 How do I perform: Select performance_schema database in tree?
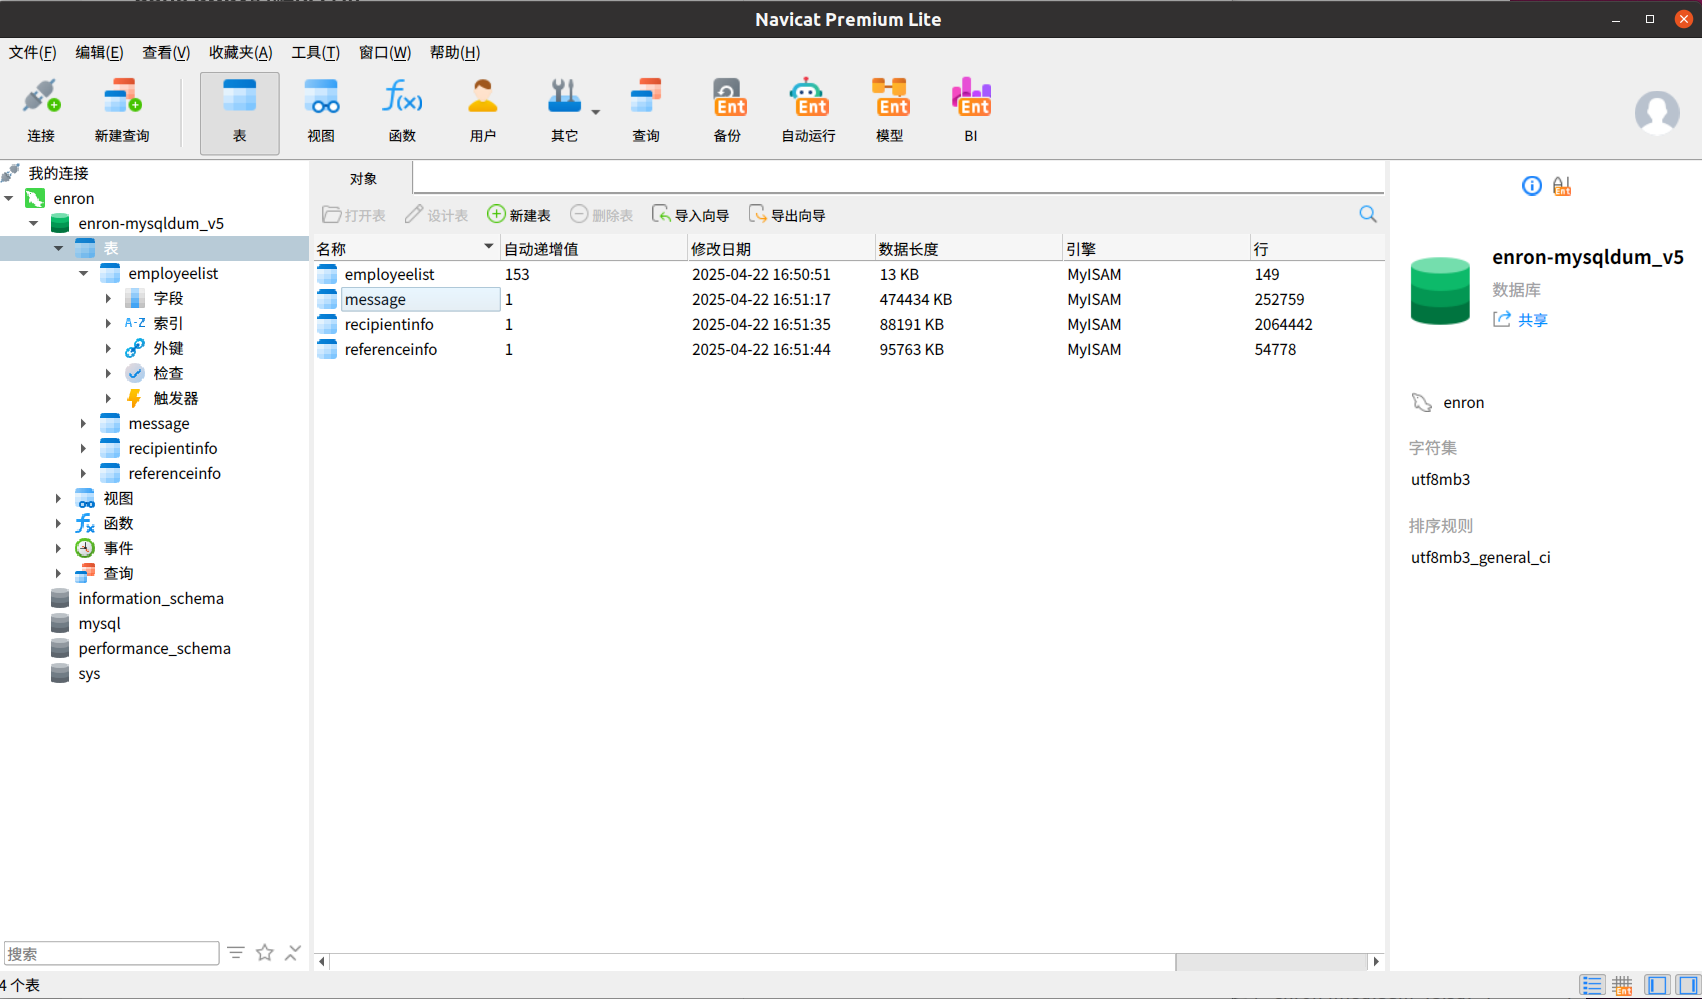(154, 648)
